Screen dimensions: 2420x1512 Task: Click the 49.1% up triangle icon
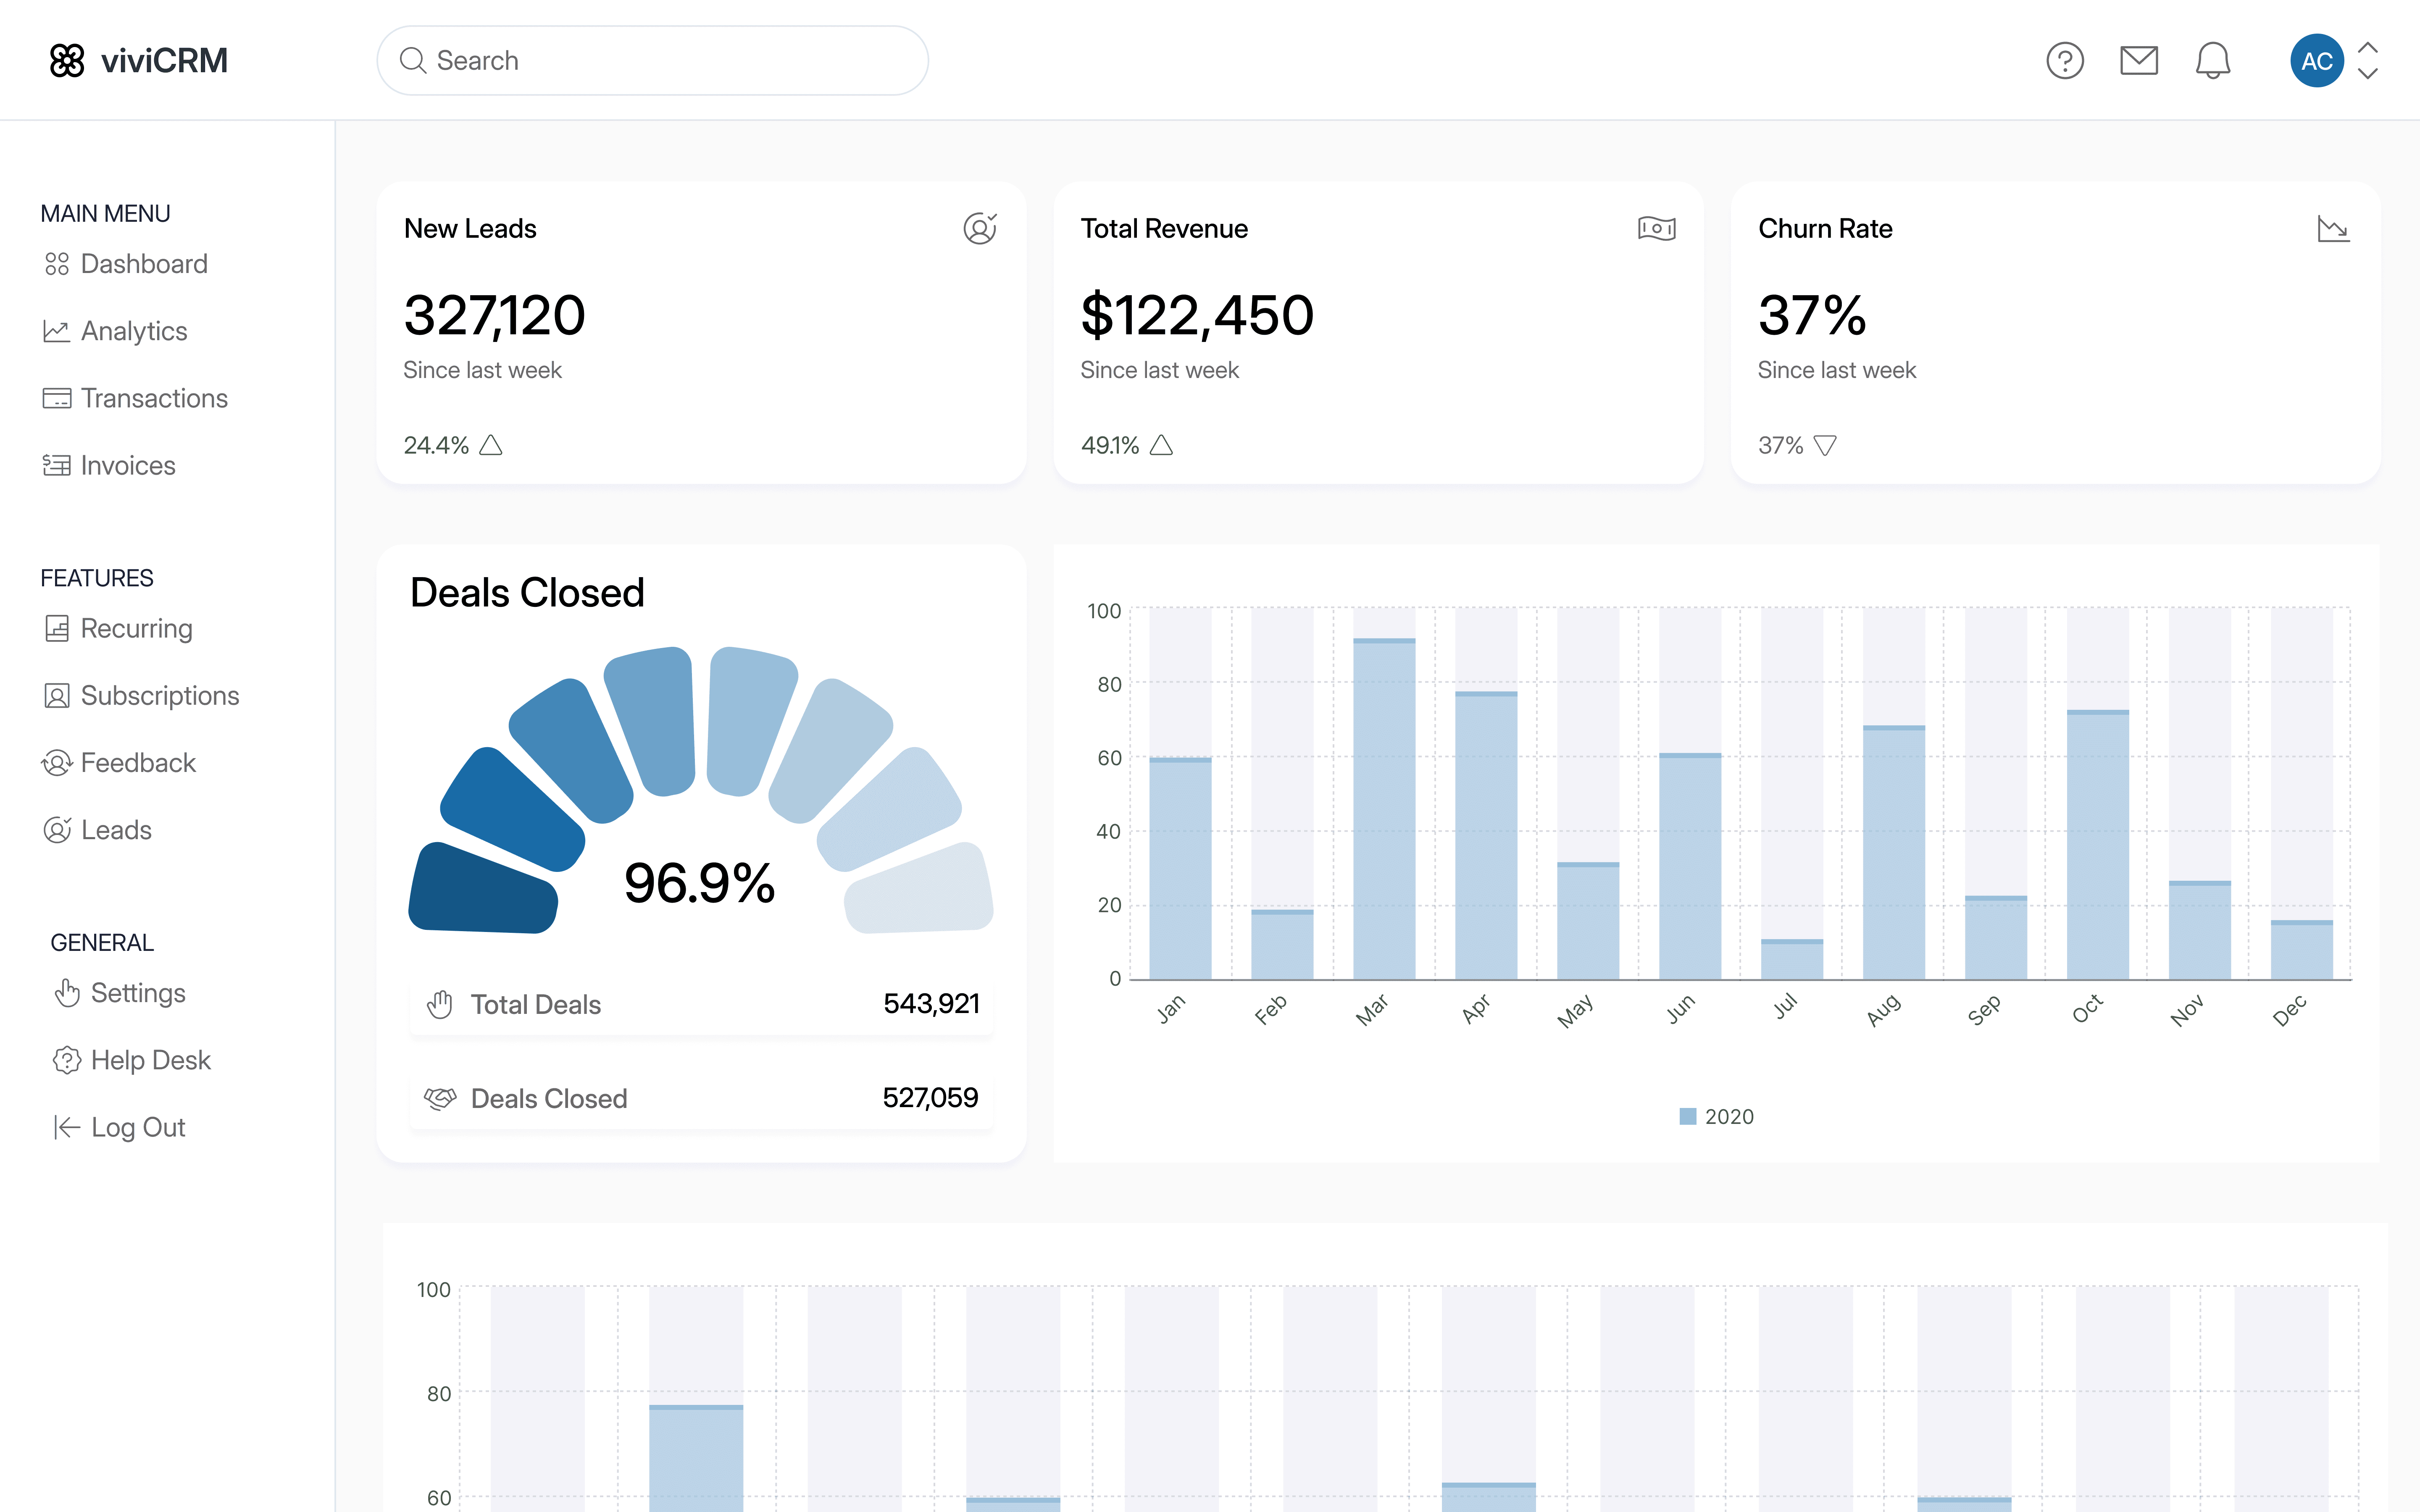pyautogui.click(x=1160, y=445)
